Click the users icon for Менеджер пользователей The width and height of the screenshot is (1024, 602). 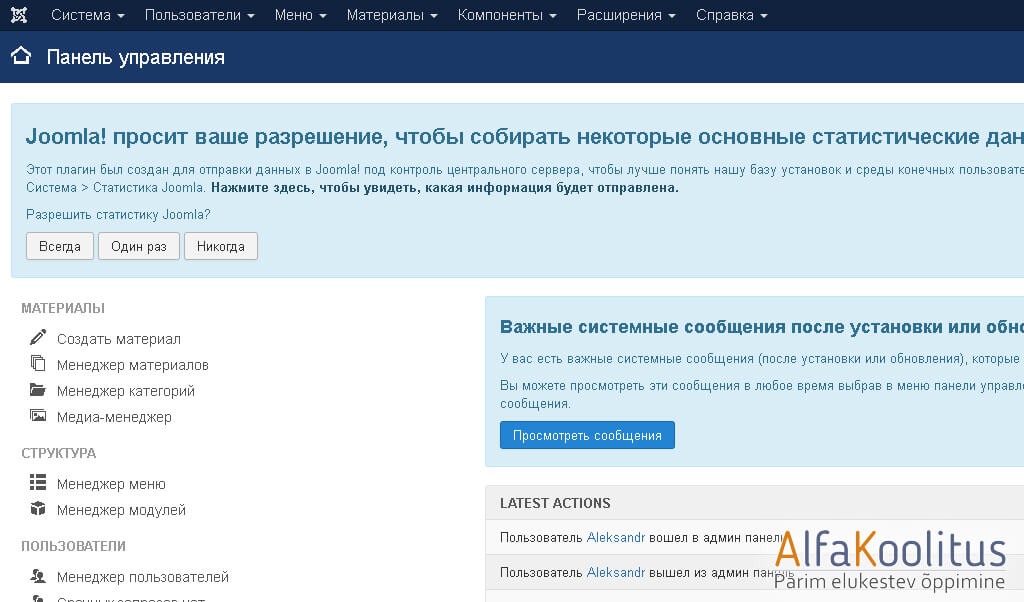pos(38,576)
